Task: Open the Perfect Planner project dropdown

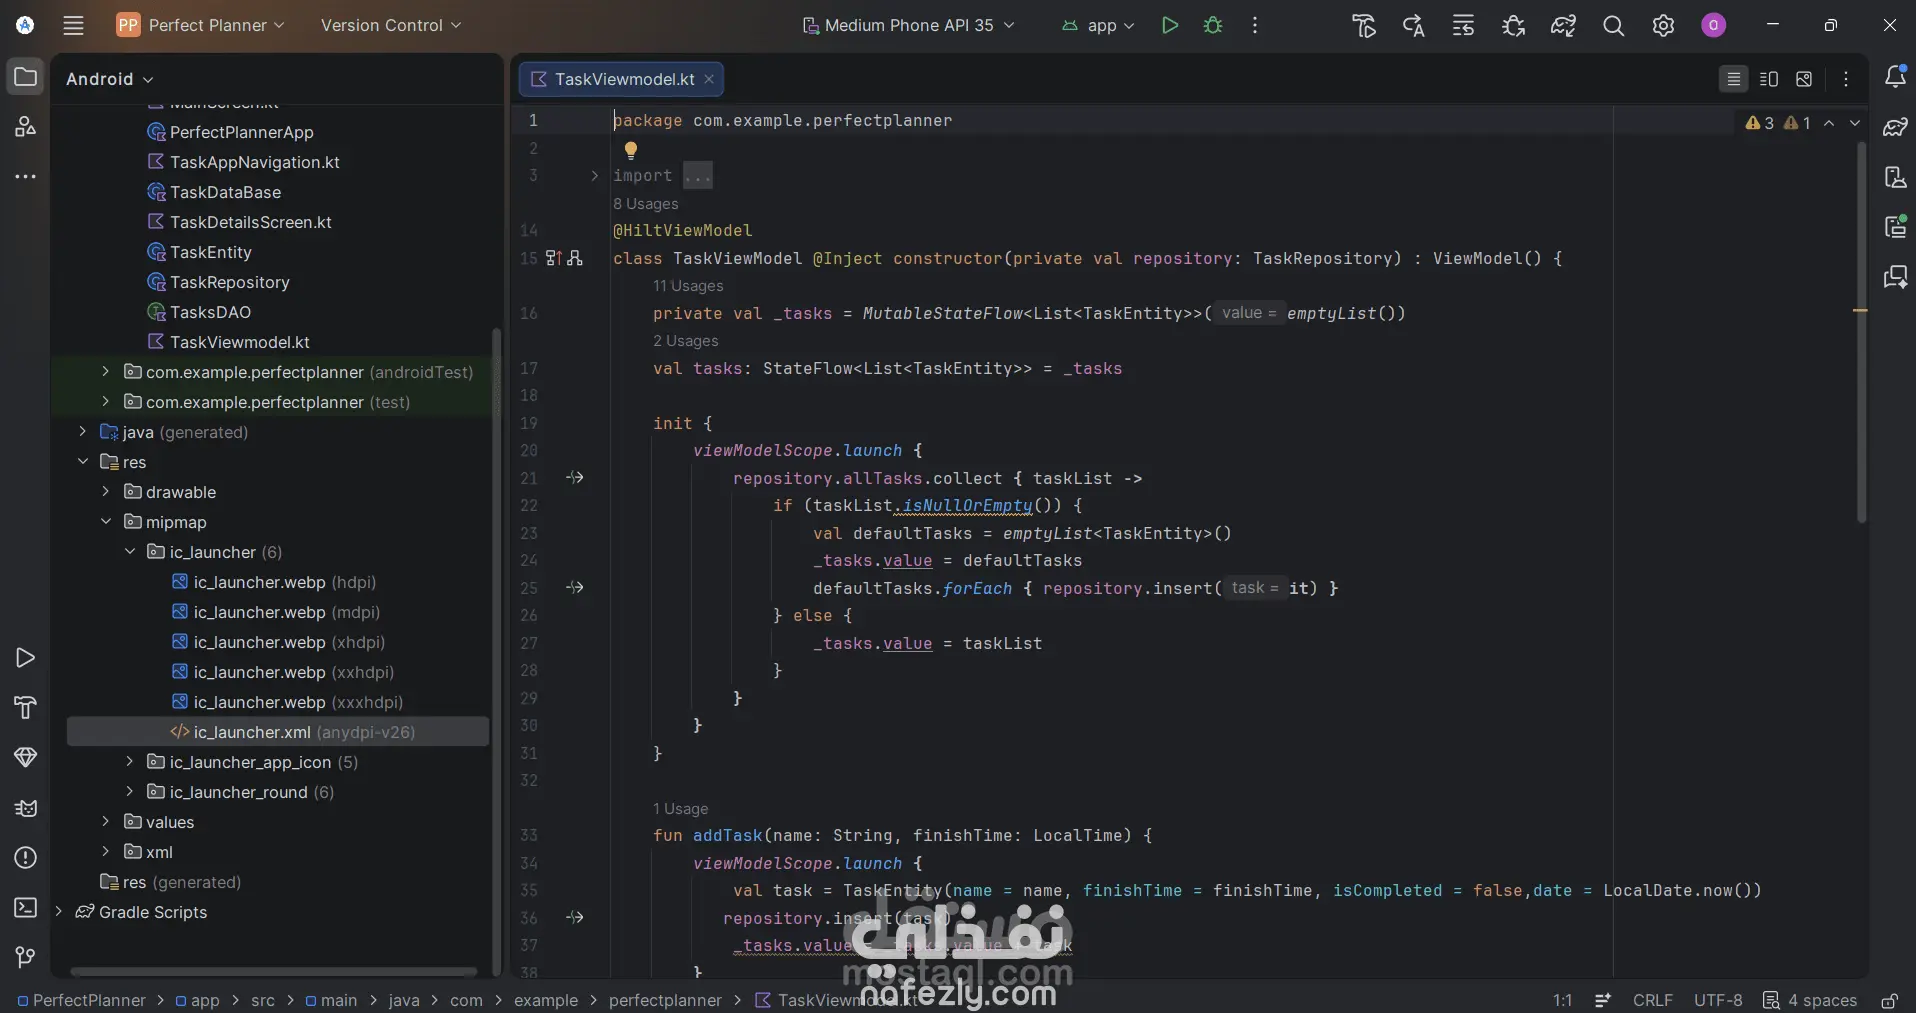Action: 201,25
